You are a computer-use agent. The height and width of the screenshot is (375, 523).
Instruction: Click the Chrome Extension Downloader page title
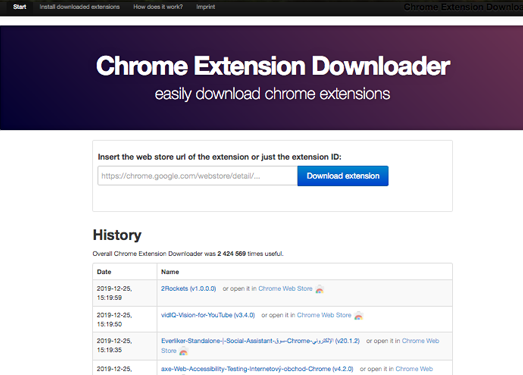click(x=273, y=66)
